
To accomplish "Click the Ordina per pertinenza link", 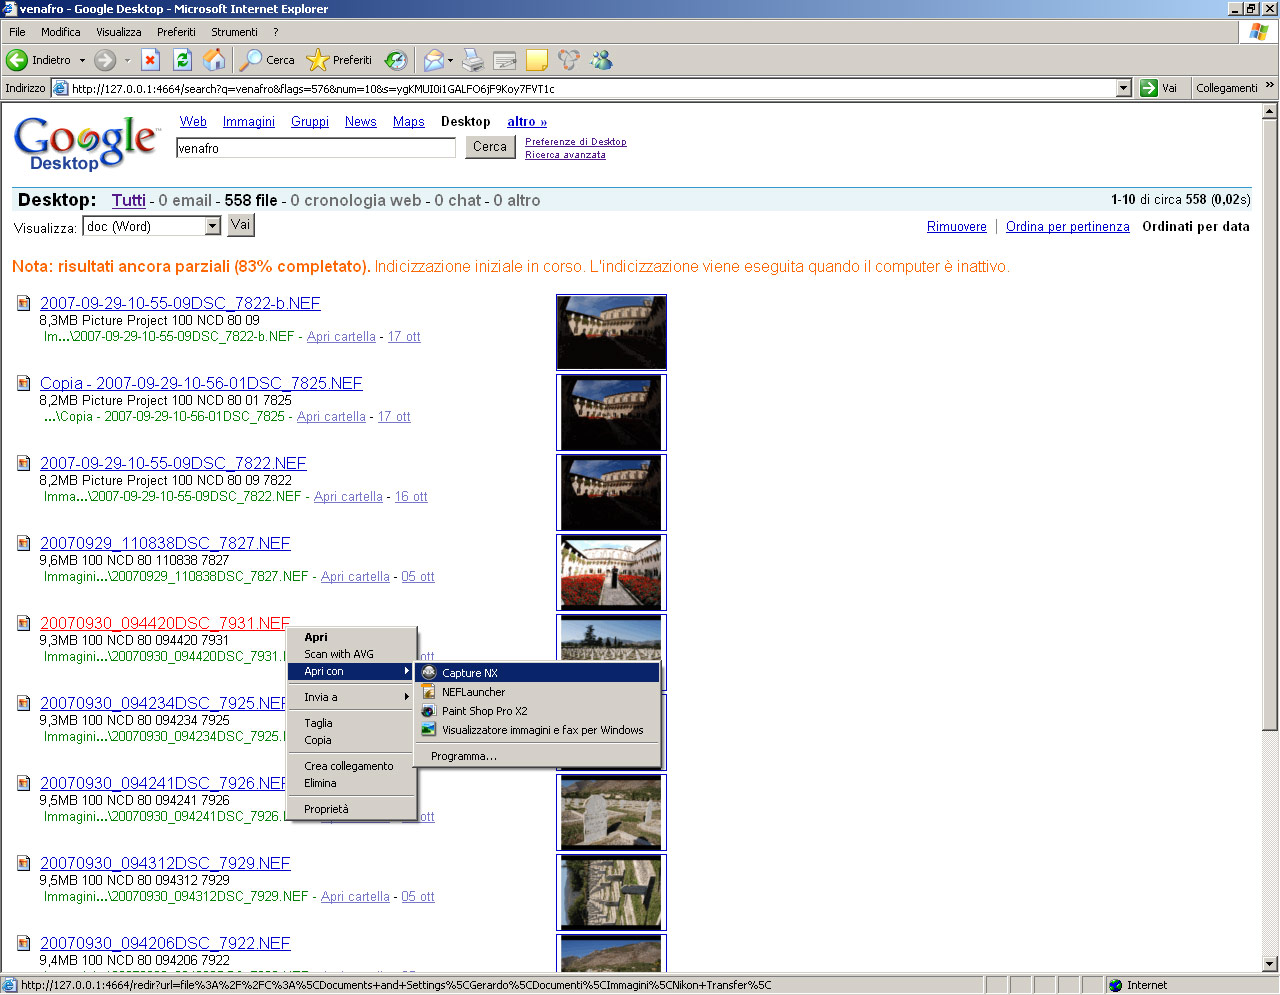I will coord(1068,227).
